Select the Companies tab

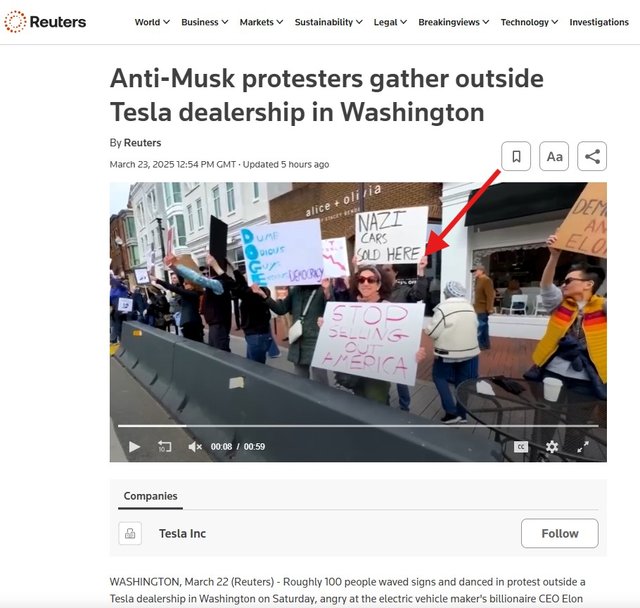[150, 496]
